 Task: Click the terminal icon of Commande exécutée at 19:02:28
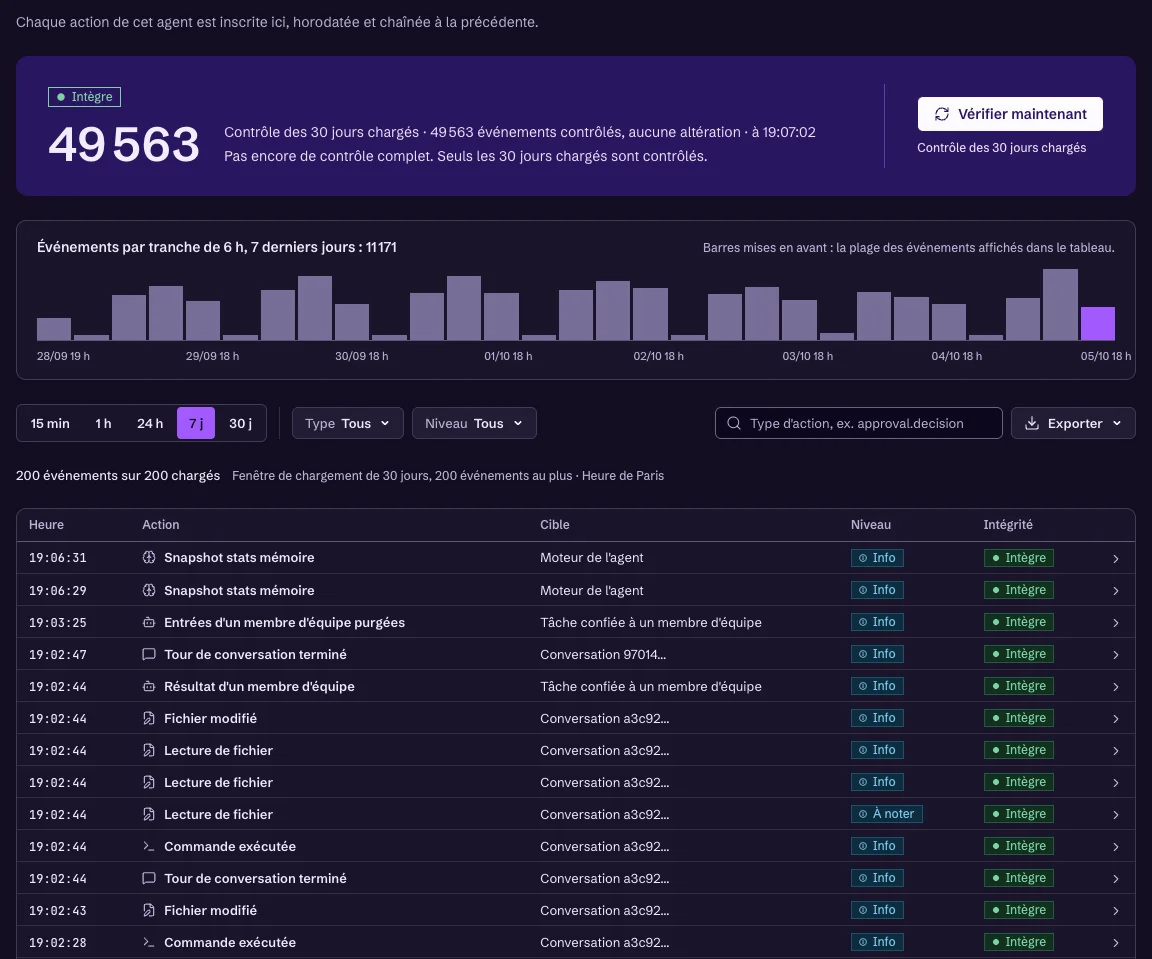coord(148,942)
